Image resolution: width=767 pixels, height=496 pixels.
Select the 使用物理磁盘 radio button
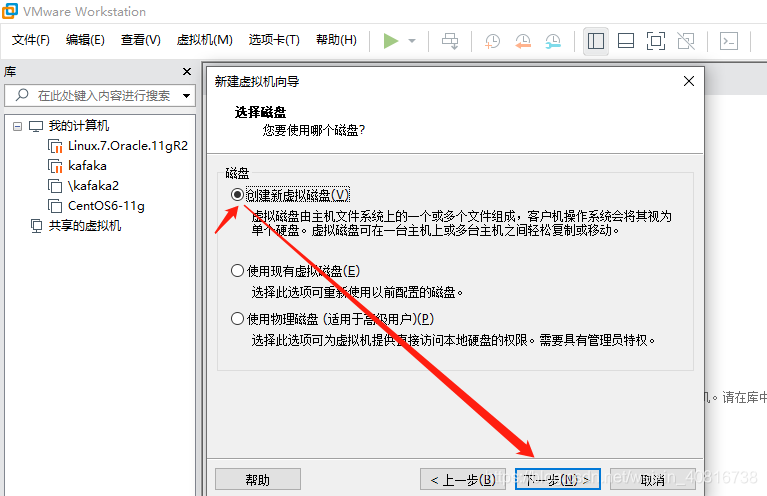point(237,318)
